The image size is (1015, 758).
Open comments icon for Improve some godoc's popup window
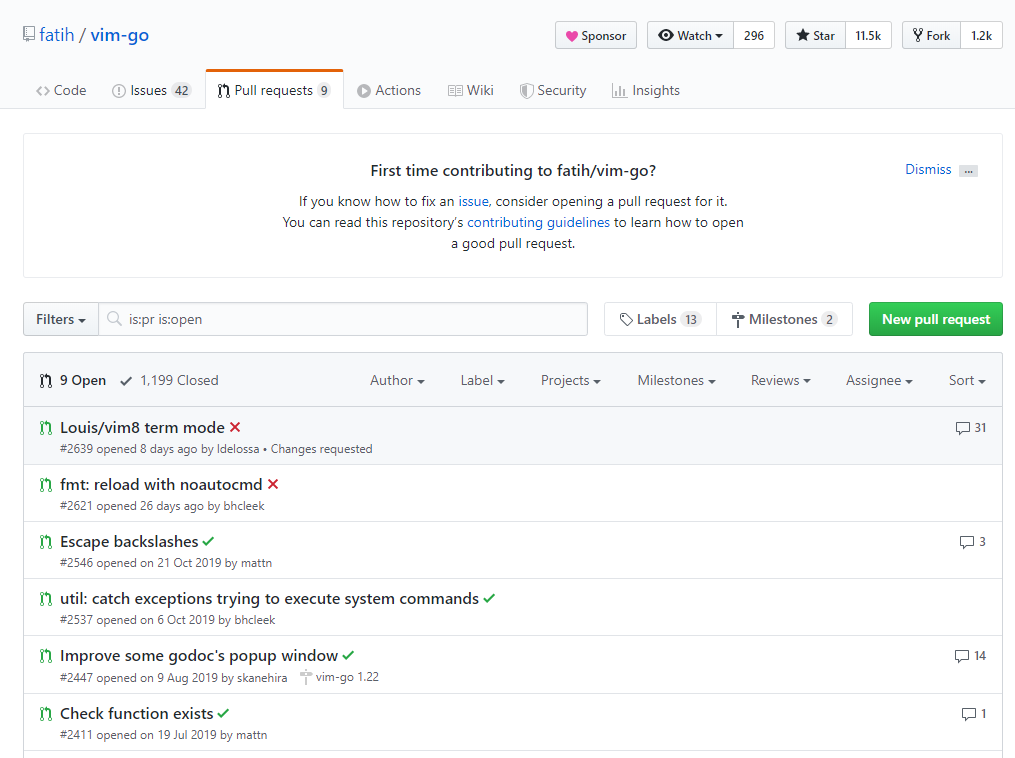962,656
